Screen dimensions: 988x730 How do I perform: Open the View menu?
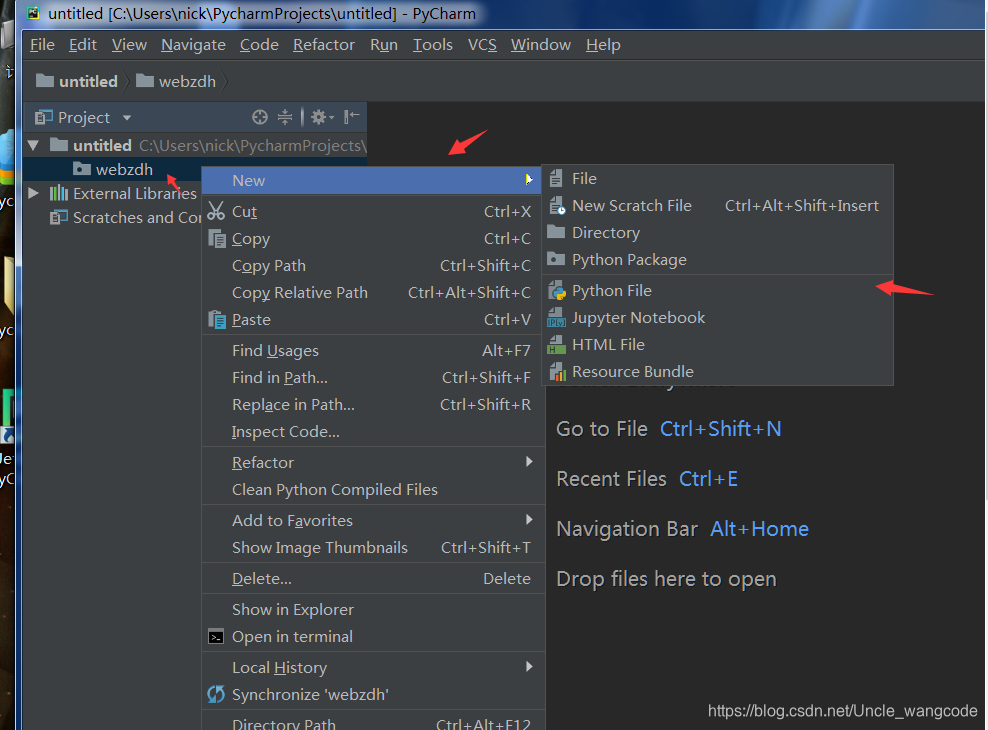[129, 45]
